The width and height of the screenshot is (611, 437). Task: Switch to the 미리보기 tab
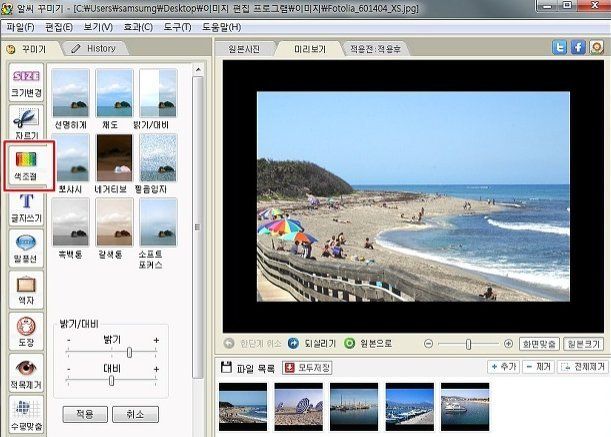(309, 49)
